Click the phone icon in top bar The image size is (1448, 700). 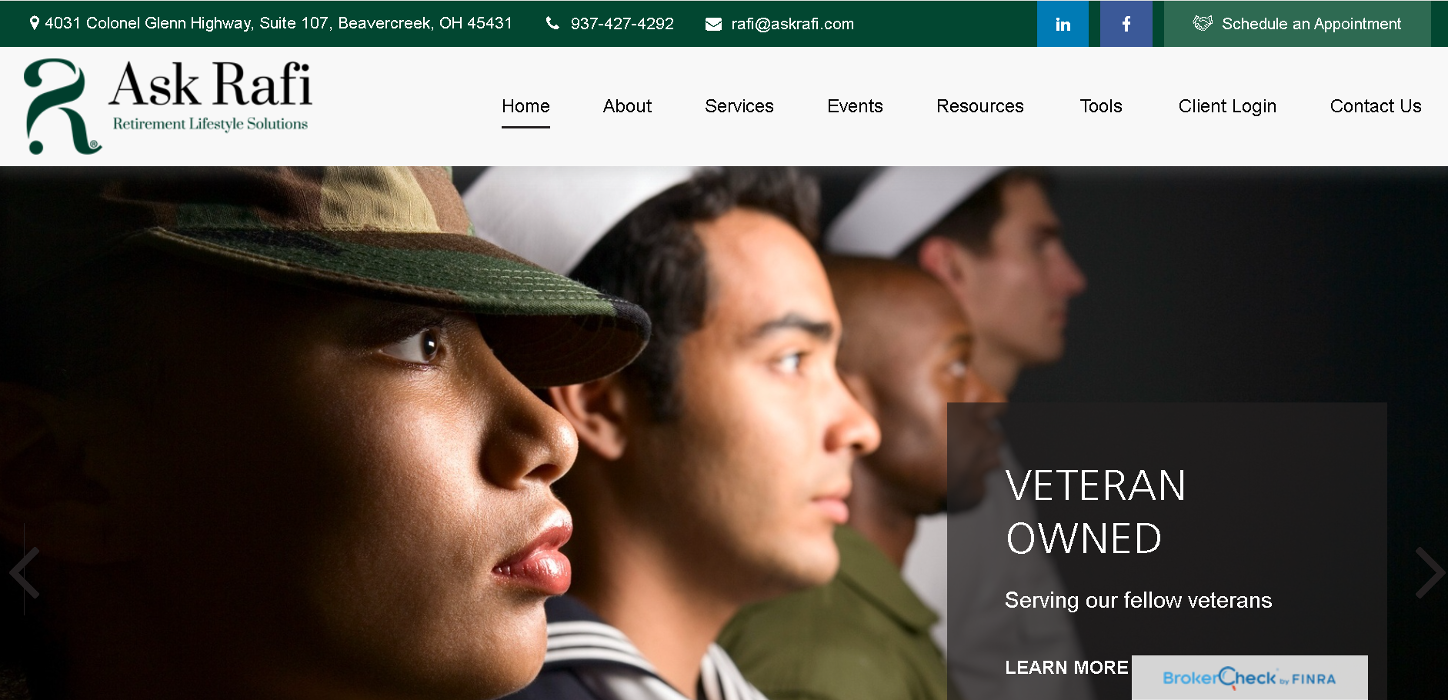553,24
